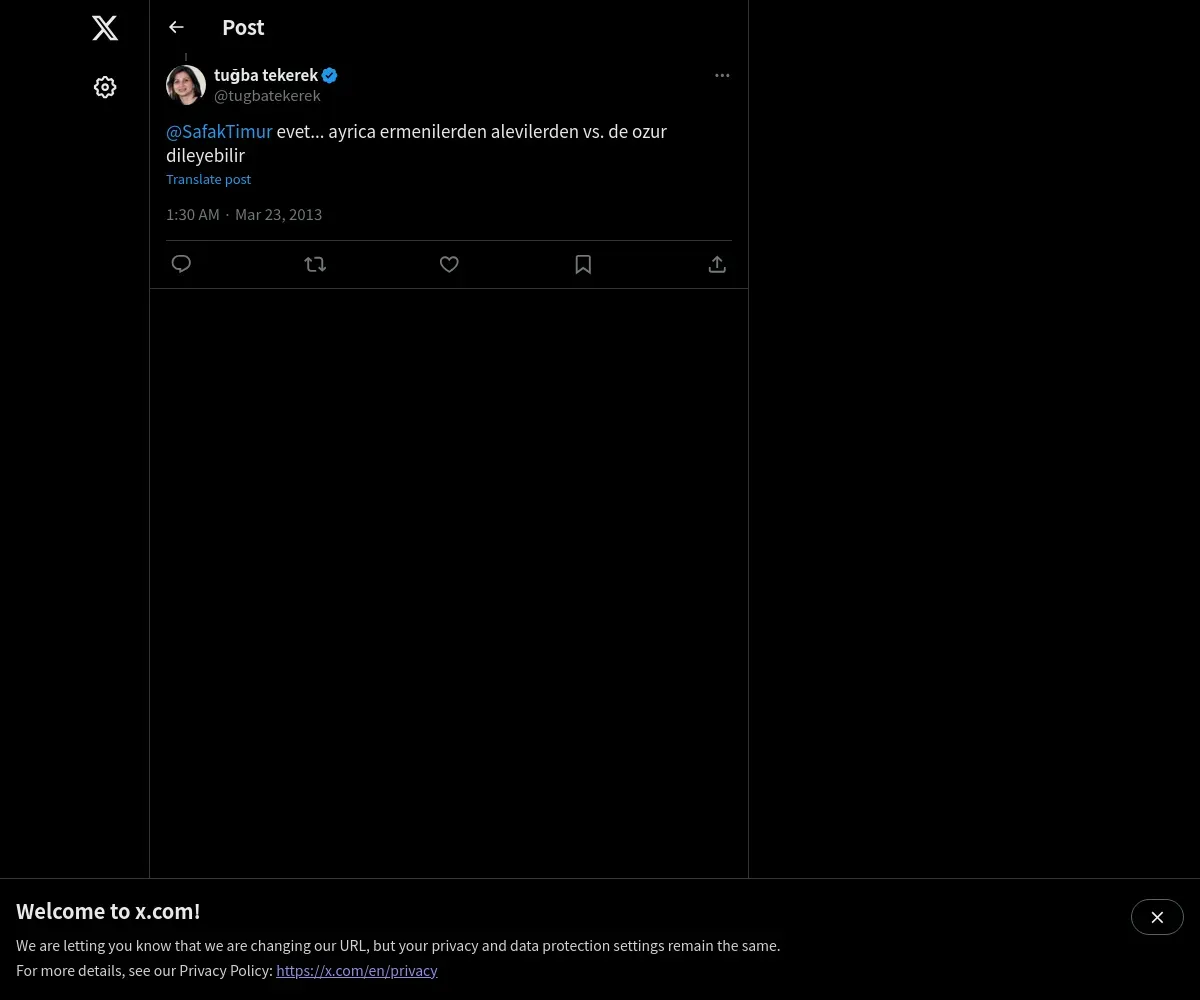1200x1000 pixels.
Task: Open settings gear in the sidebar
Action: (x=105, y=87)
